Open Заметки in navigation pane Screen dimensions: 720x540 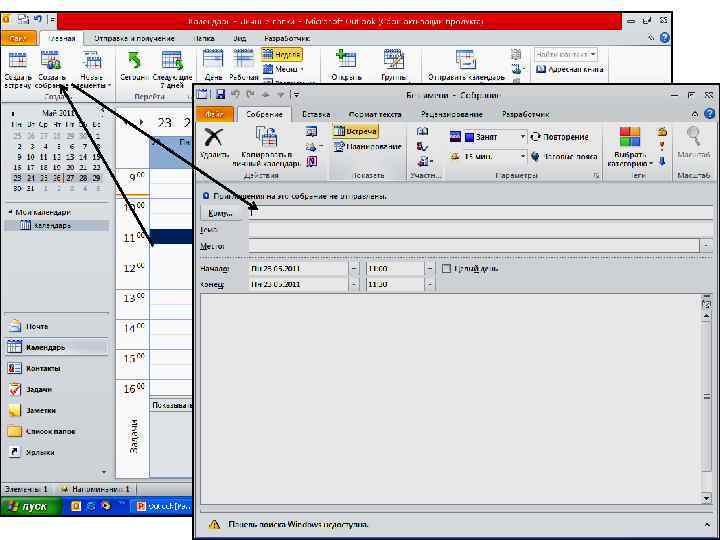57,411
